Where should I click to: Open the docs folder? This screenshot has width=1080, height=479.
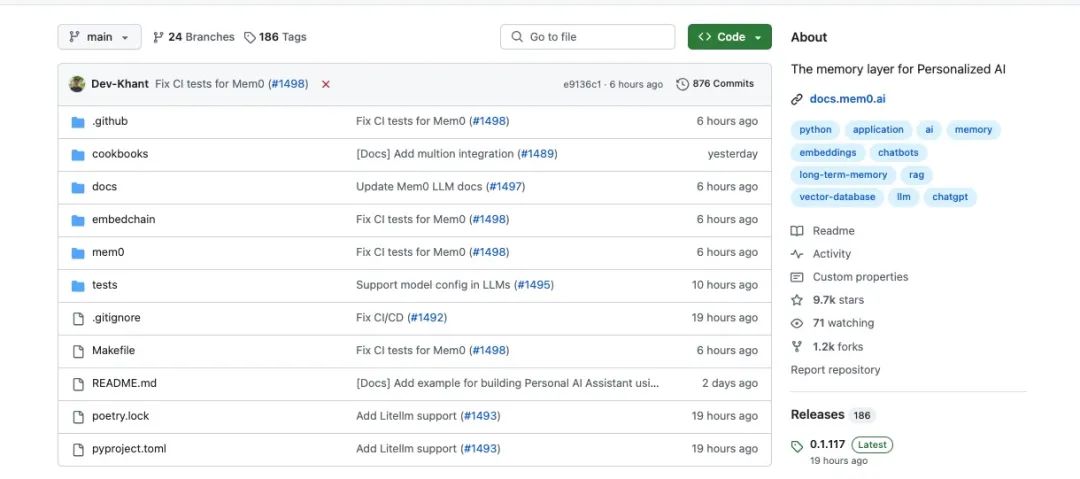click(105, 187)
